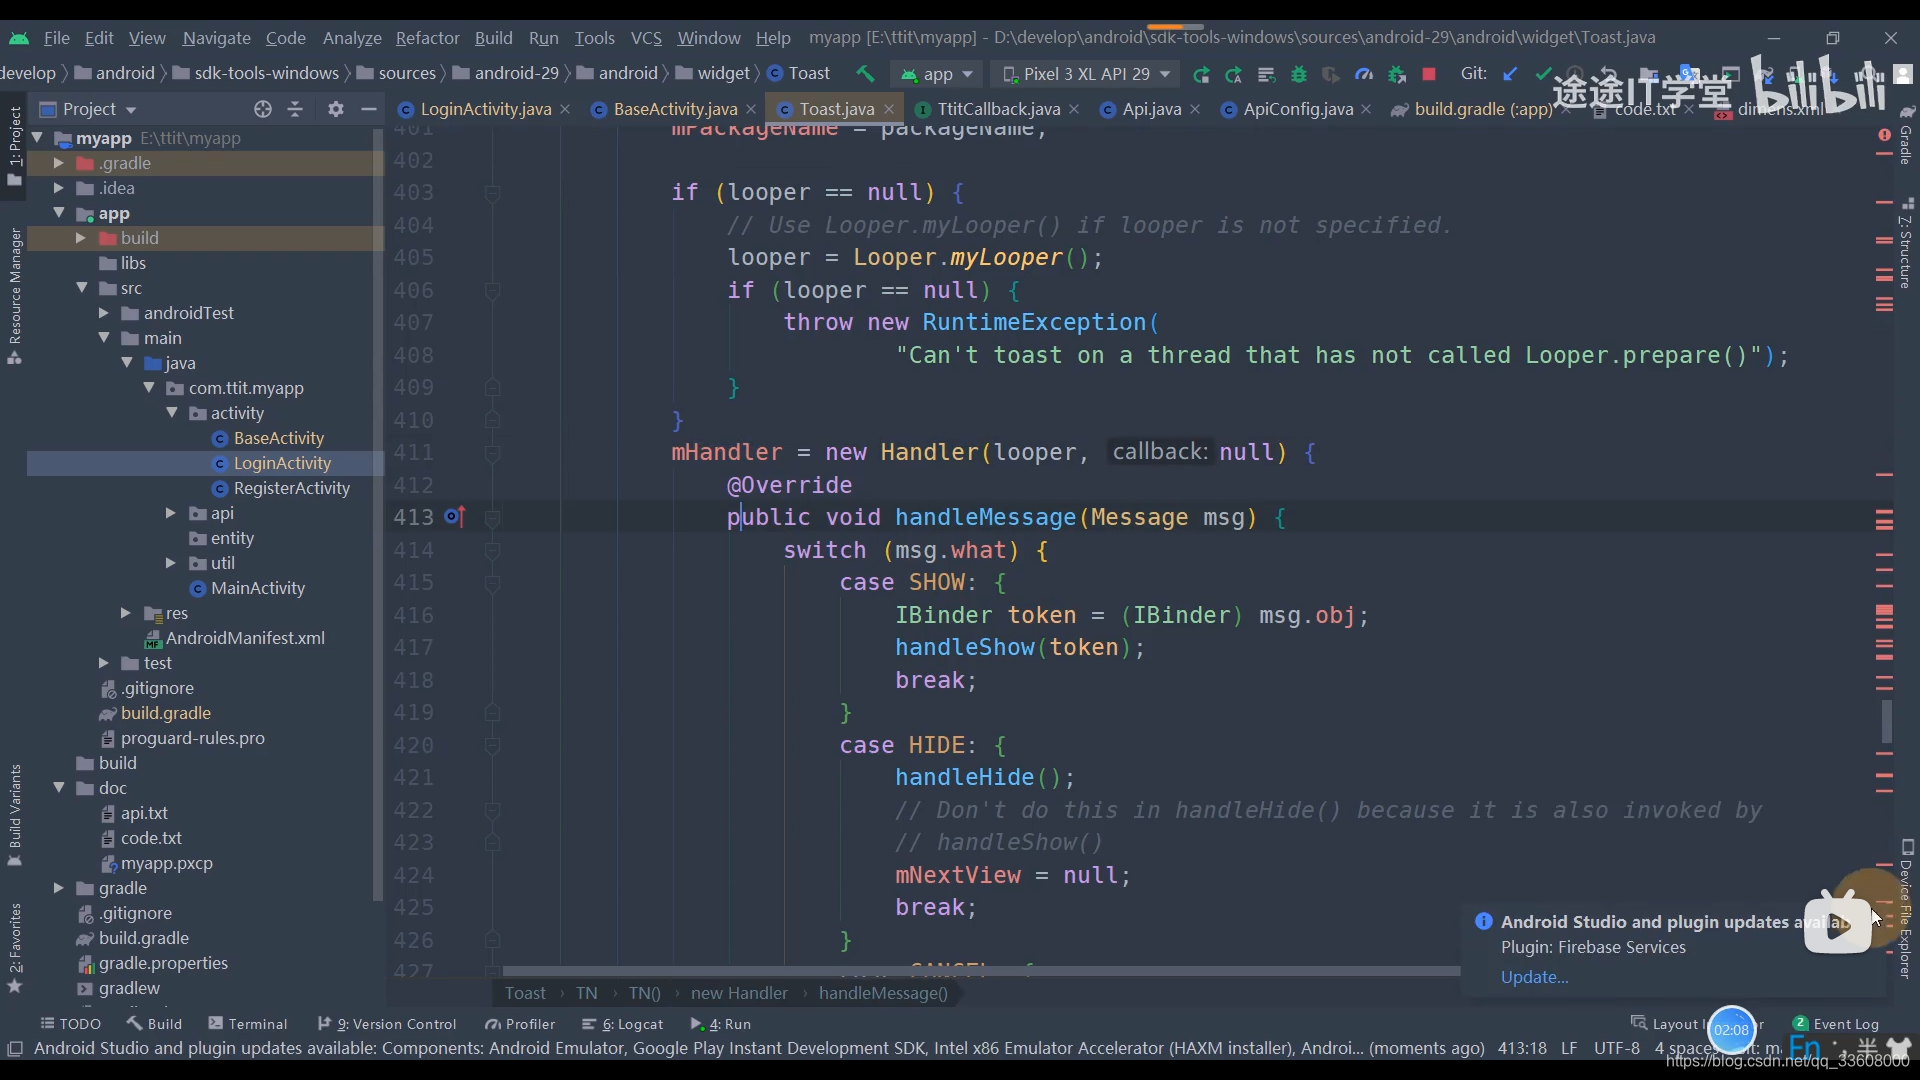Click the Git Update Project arrow icon
This screenshot has height=1080, width=1920.
pyautogui.click(x=1510, y=74)
